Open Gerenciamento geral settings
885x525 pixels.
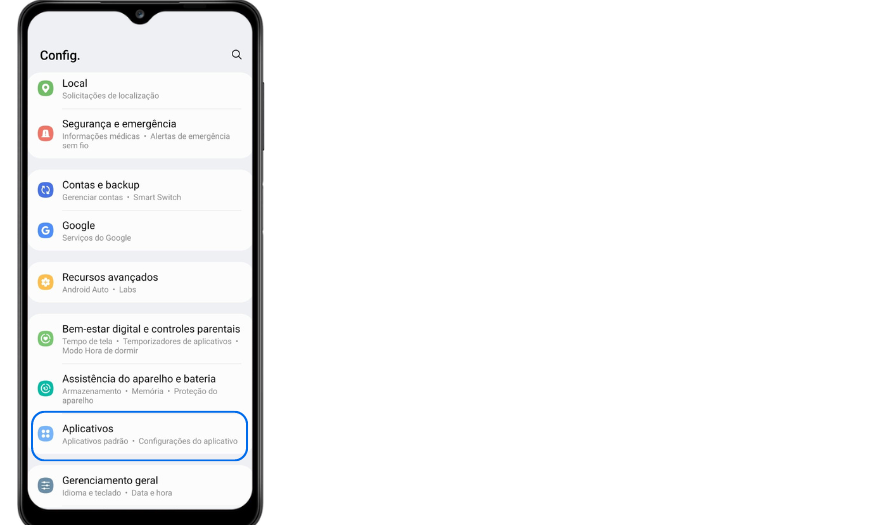140,485
